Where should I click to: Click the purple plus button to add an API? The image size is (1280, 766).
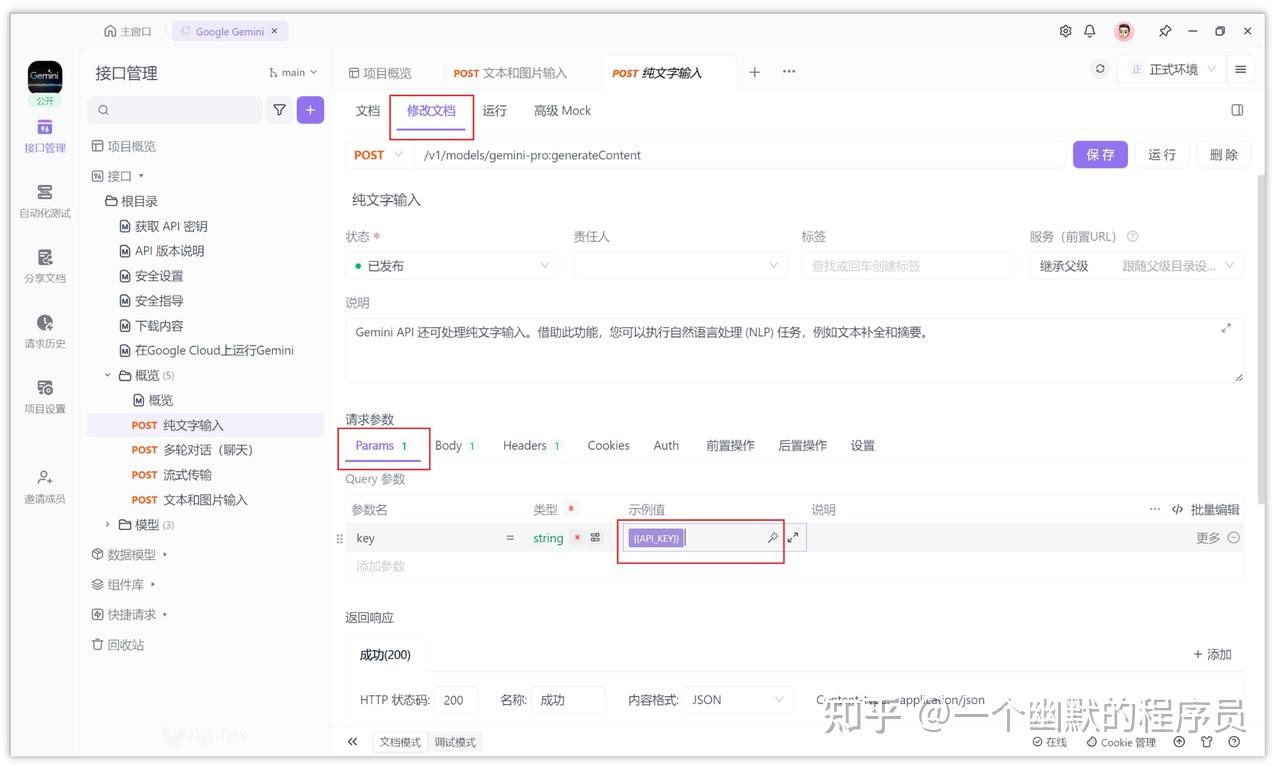point(310,109)
